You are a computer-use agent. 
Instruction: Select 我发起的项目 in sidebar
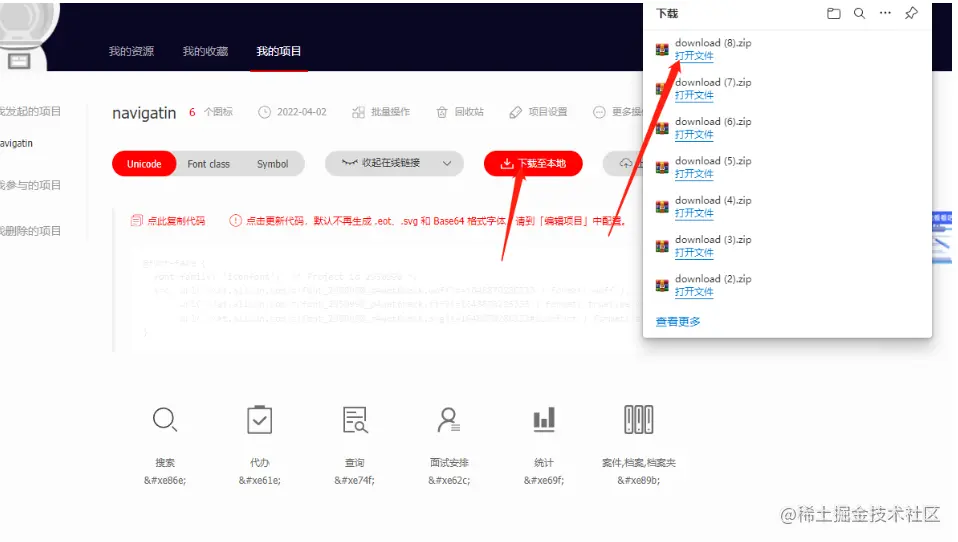click(x=30, y=111)
